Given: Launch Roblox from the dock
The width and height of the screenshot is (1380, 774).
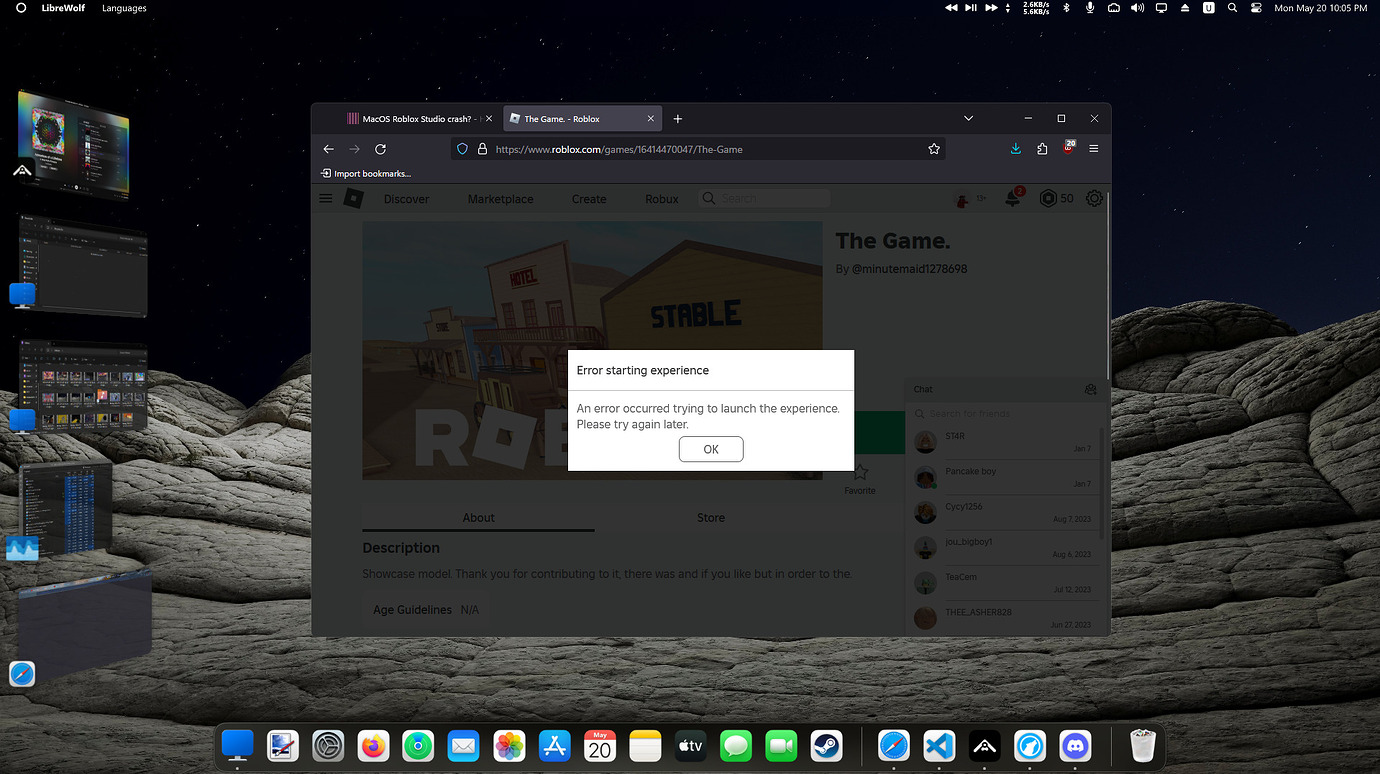Looking at the screenshot, I should (984, 745).
